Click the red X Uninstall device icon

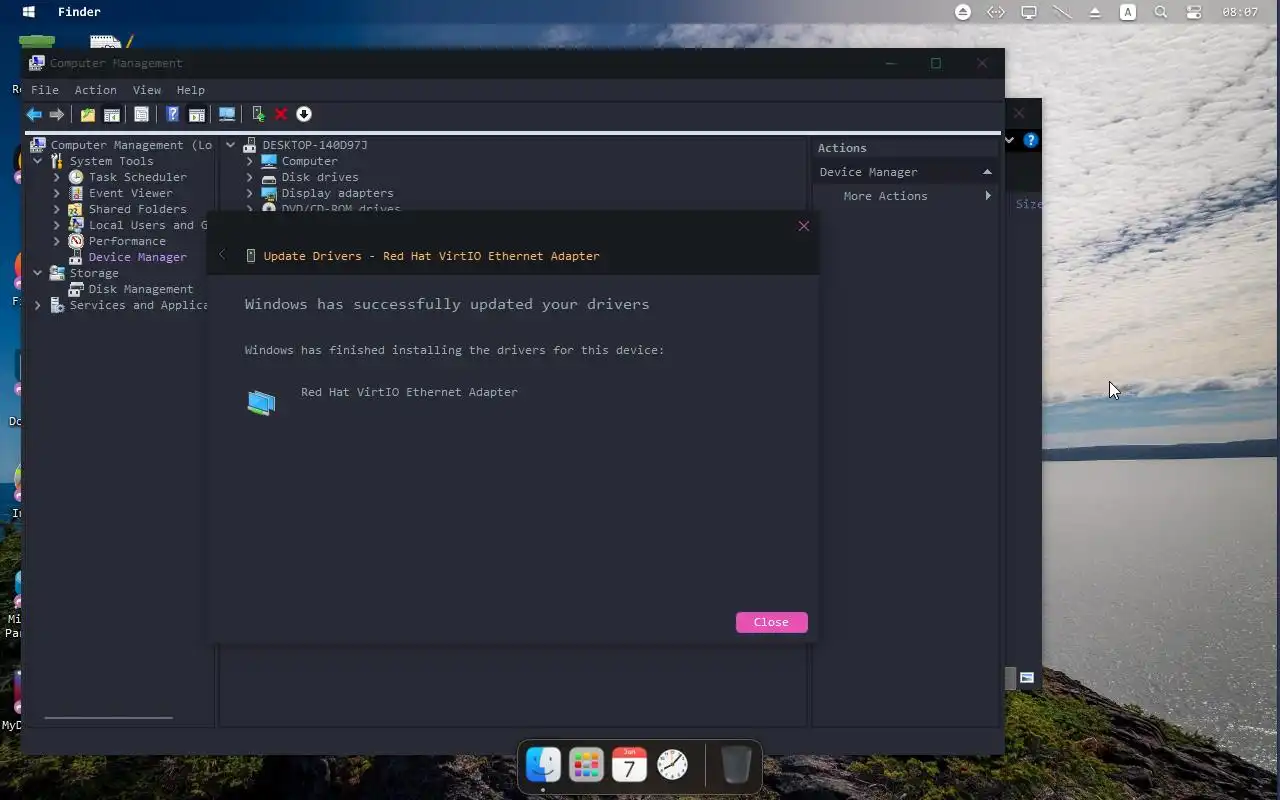(x=281, y=114)
